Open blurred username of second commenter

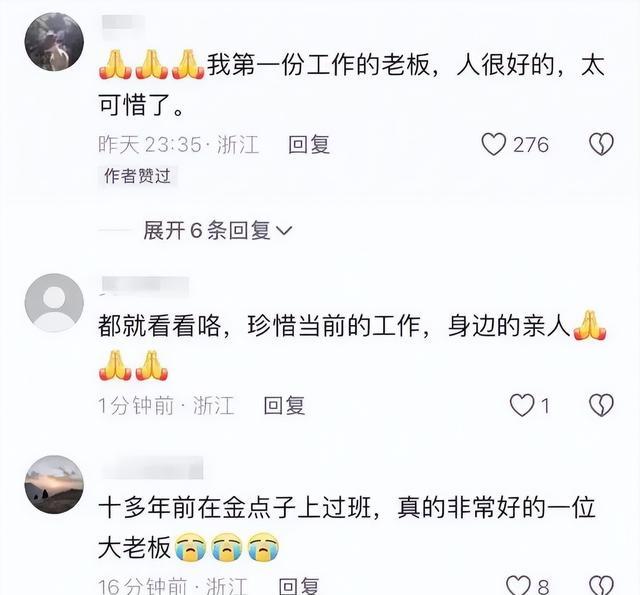coord(145,284)
